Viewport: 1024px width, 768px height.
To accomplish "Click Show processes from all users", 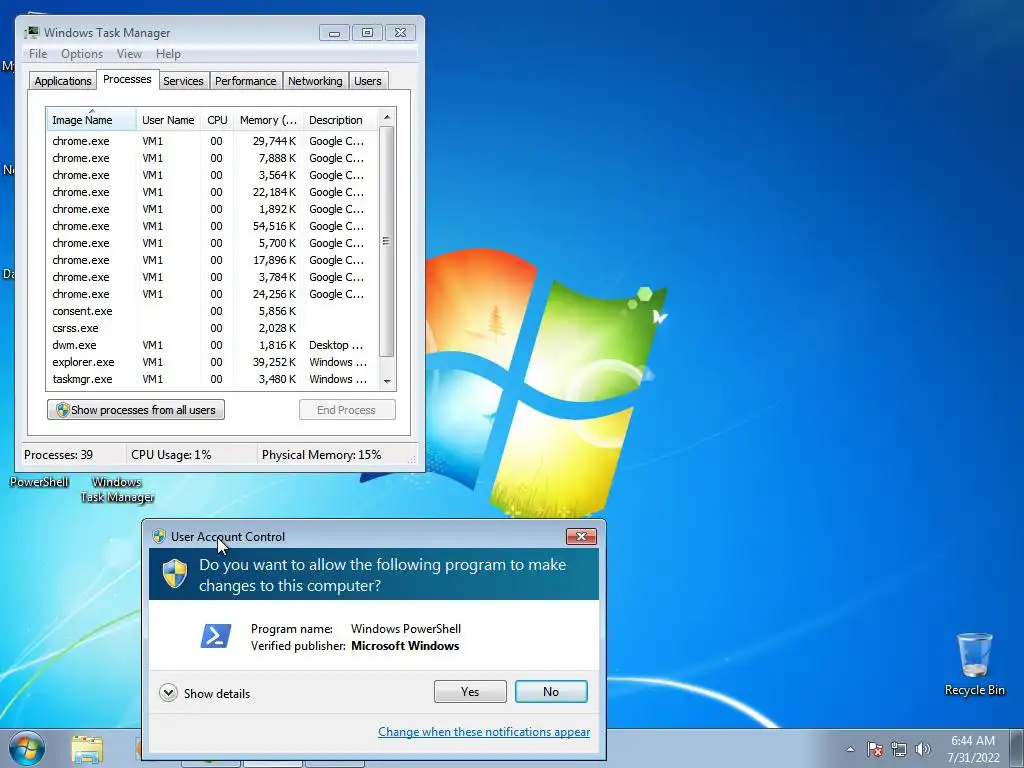I will (x=136, y=409).
